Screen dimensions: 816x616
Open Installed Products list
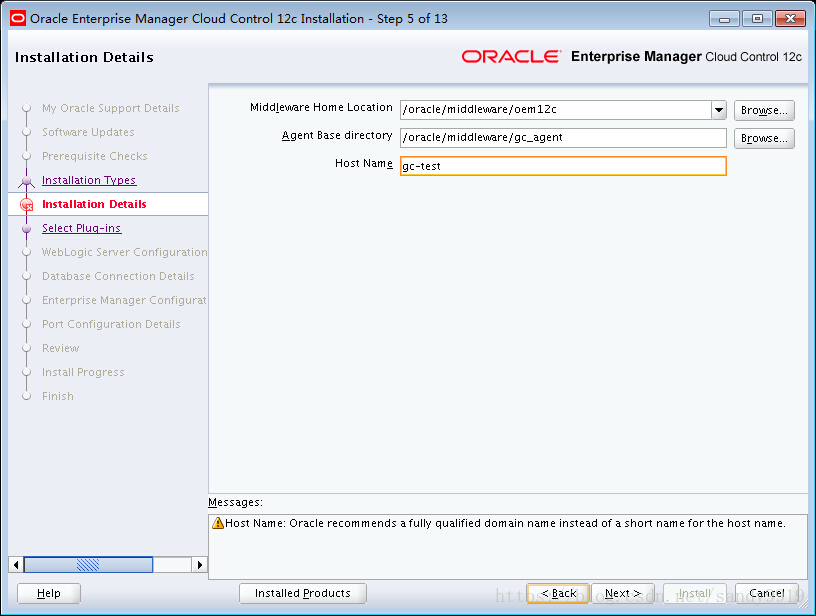point(303,593)
